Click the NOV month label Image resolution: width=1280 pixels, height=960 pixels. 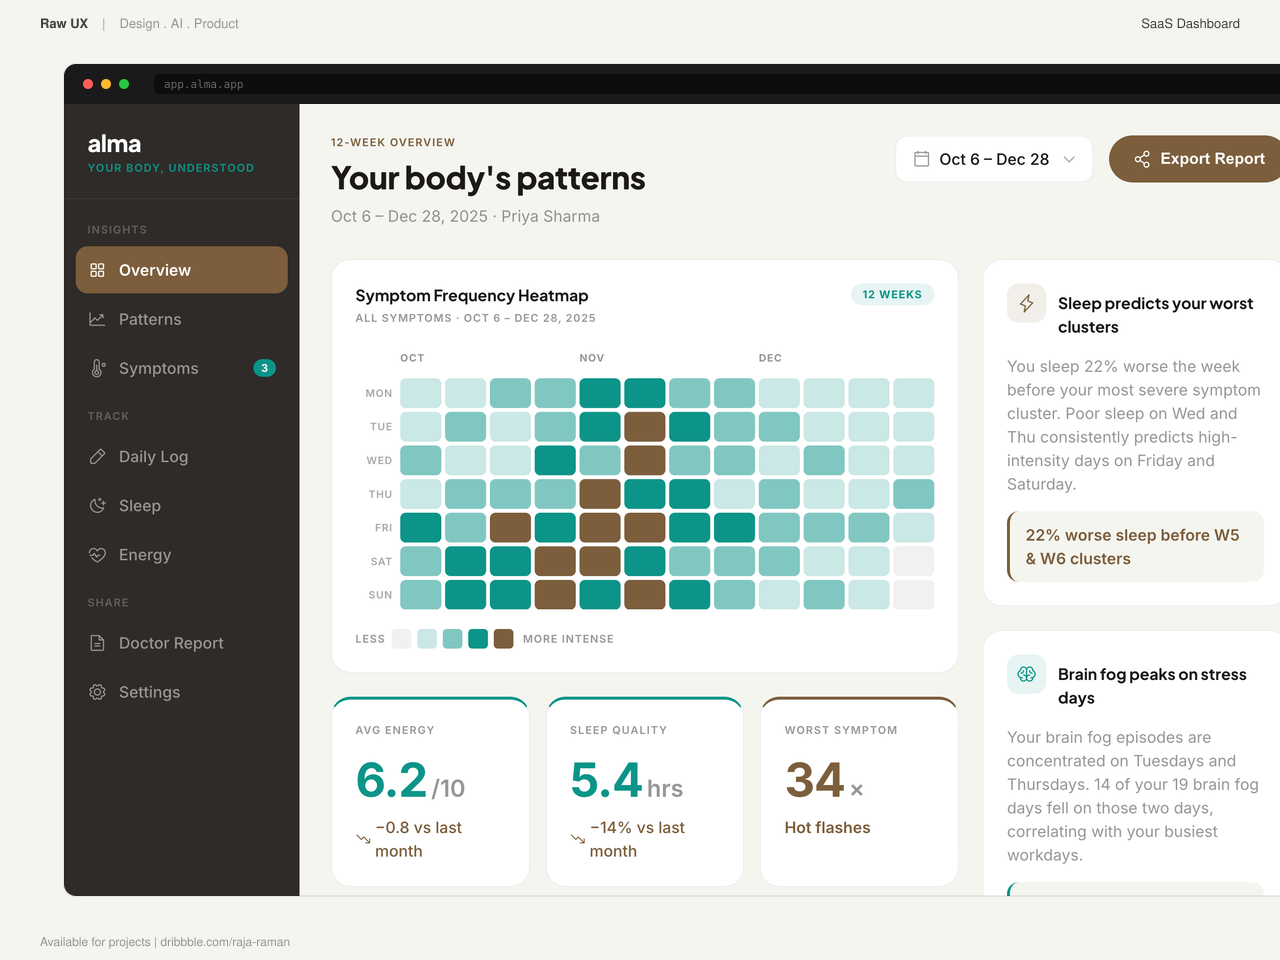pos(592,358)
